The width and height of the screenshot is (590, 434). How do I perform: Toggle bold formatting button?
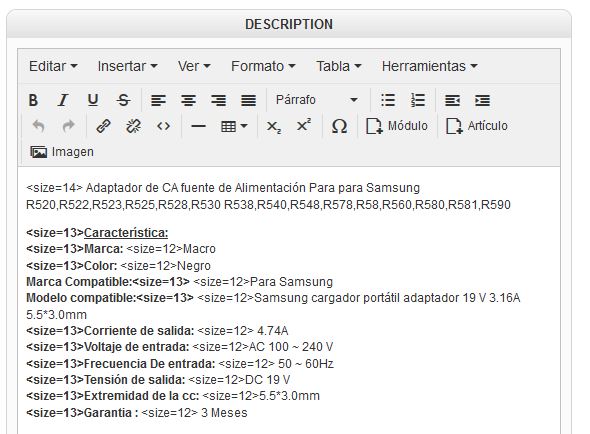click(33, 100)
